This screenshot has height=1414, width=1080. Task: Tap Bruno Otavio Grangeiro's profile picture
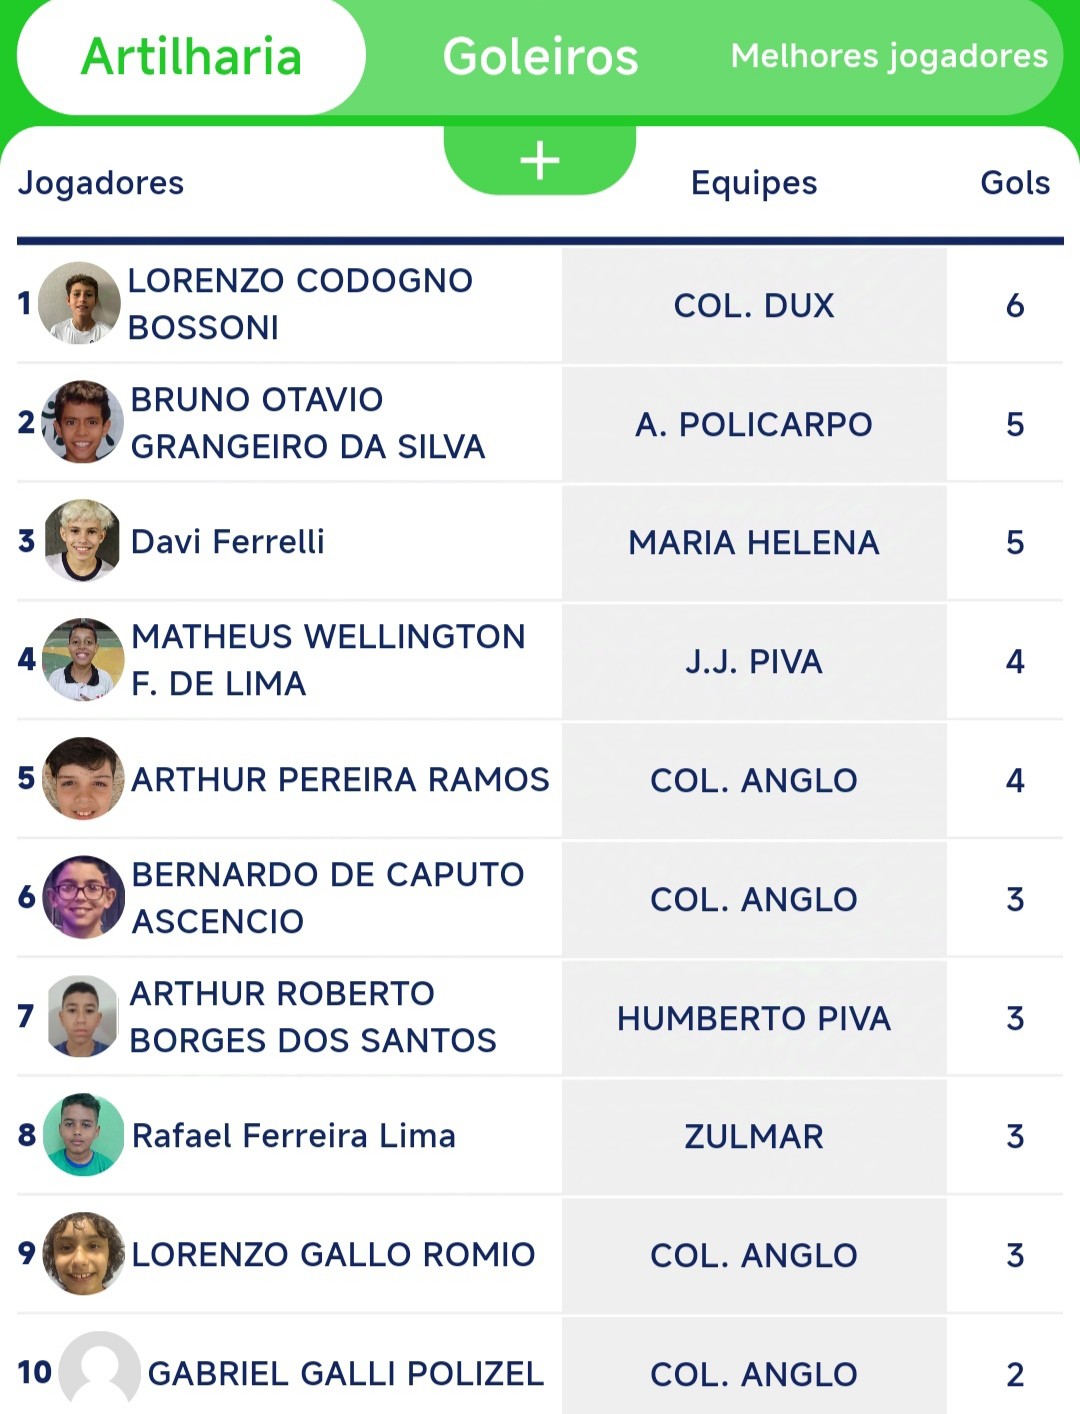pos(82,421)
